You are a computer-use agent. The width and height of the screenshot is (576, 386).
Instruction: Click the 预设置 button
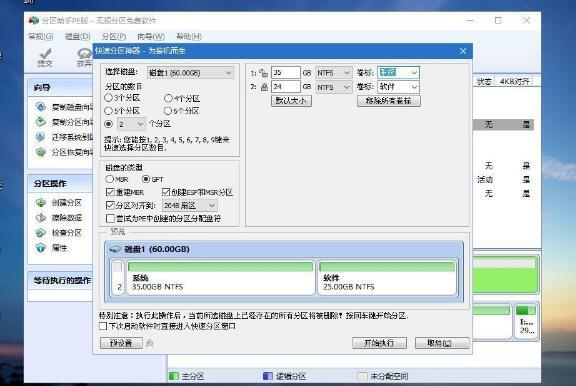(x=121, y=343)
